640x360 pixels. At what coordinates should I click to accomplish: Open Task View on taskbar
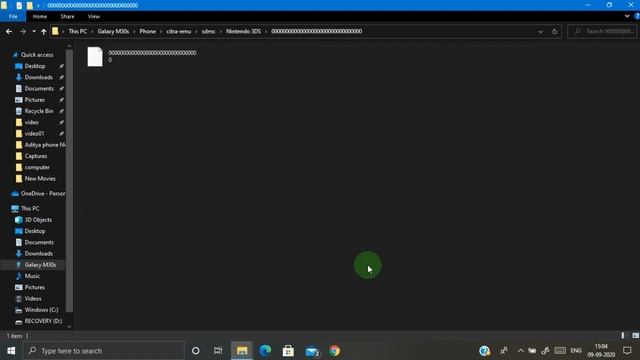218,351
